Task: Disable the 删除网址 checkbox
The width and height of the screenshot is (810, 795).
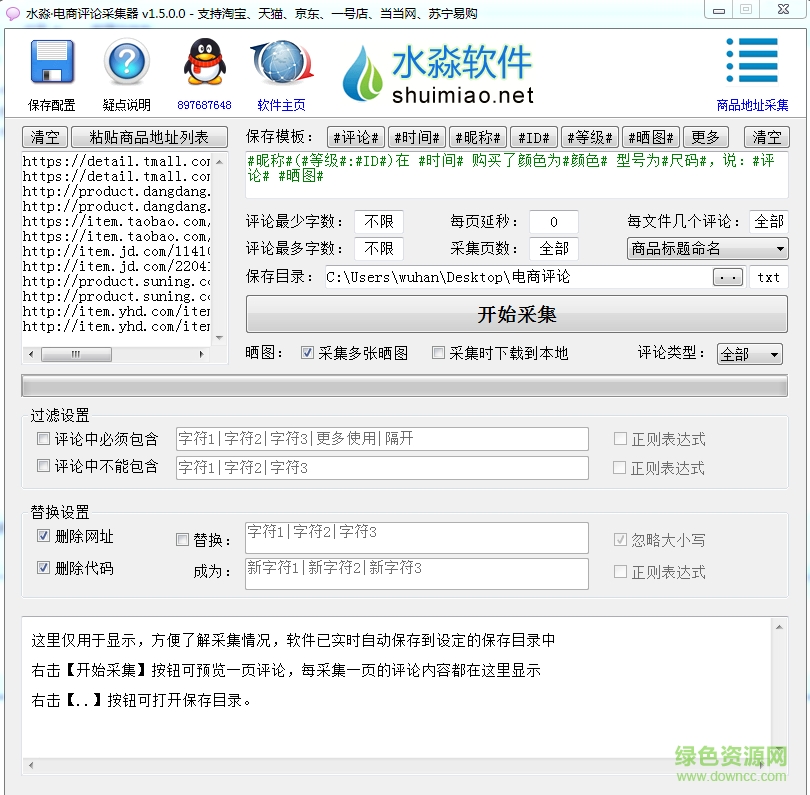Action: point(42,536)
